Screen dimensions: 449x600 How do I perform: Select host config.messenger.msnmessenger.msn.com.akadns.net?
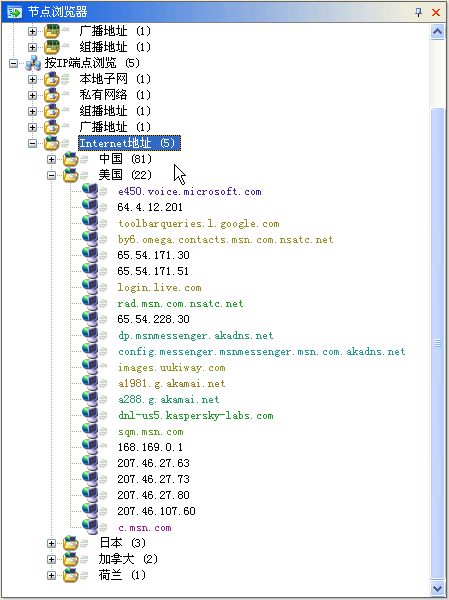point(261,351)
